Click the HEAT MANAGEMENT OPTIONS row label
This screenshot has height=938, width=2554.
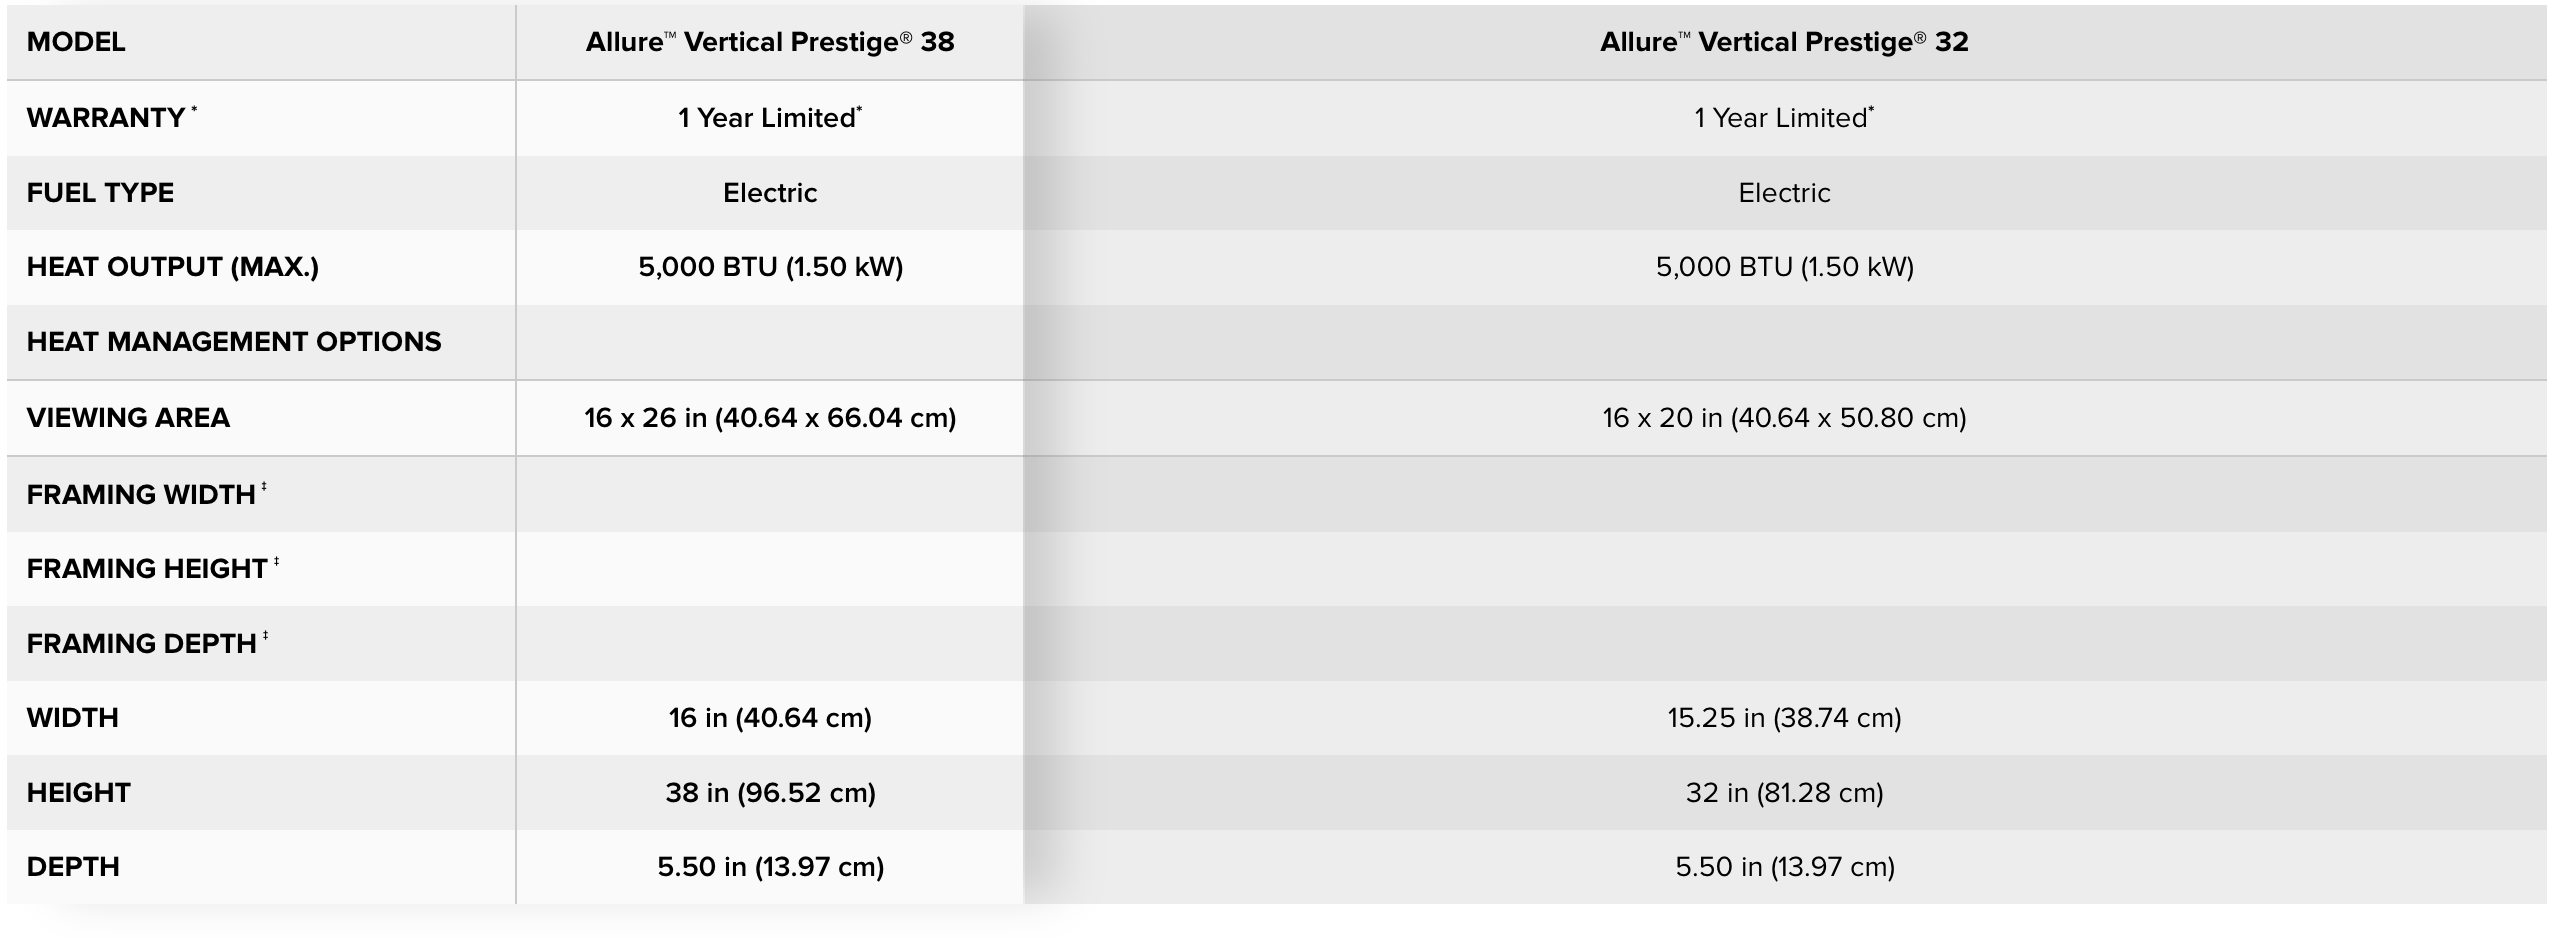233,342
